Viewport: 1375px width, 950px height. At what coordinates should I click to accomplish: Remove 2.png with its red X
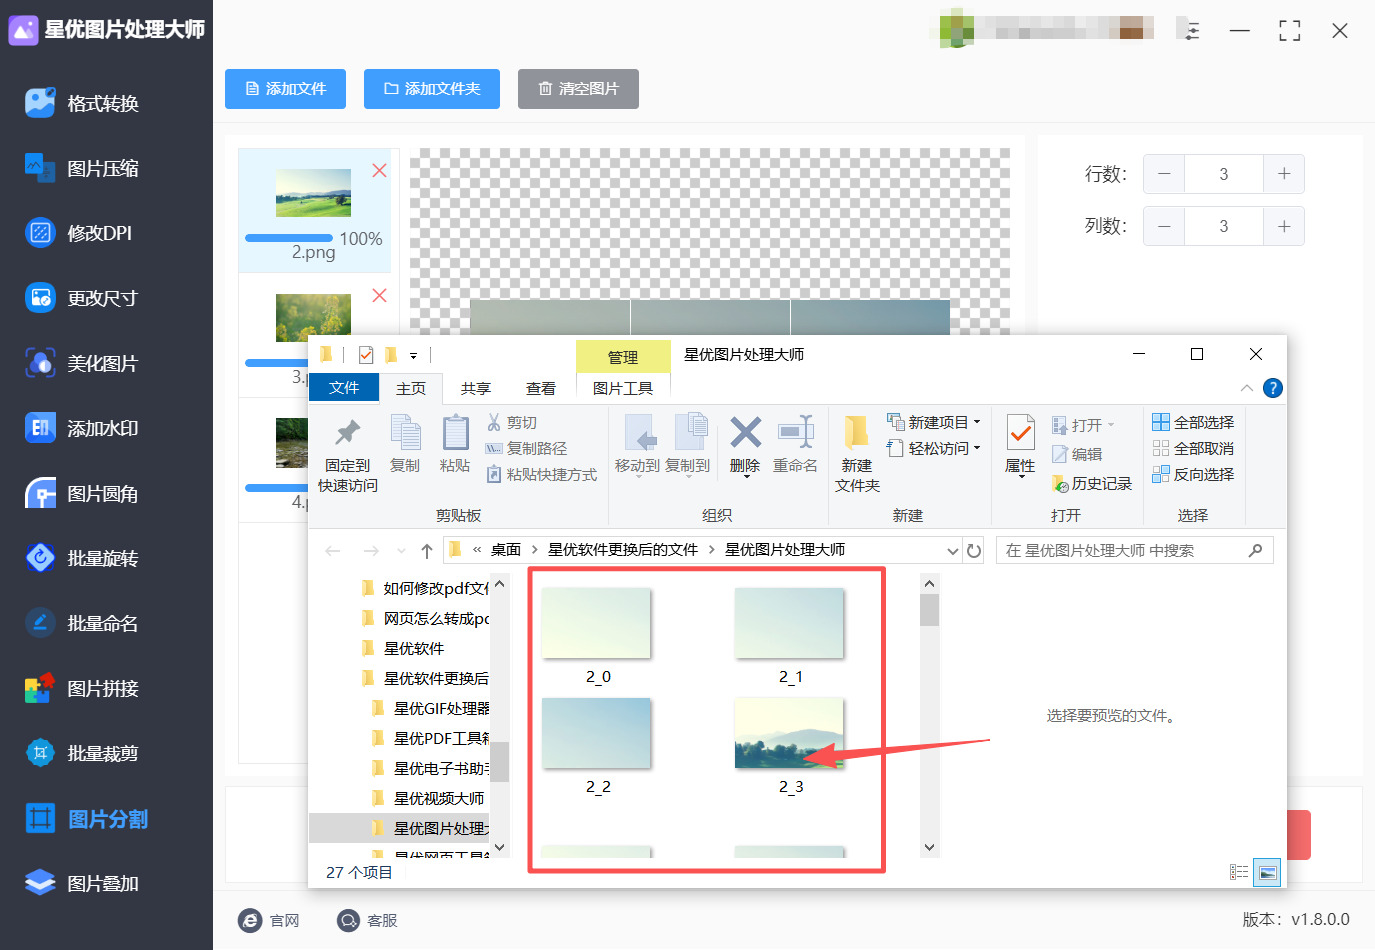(379, 171)
